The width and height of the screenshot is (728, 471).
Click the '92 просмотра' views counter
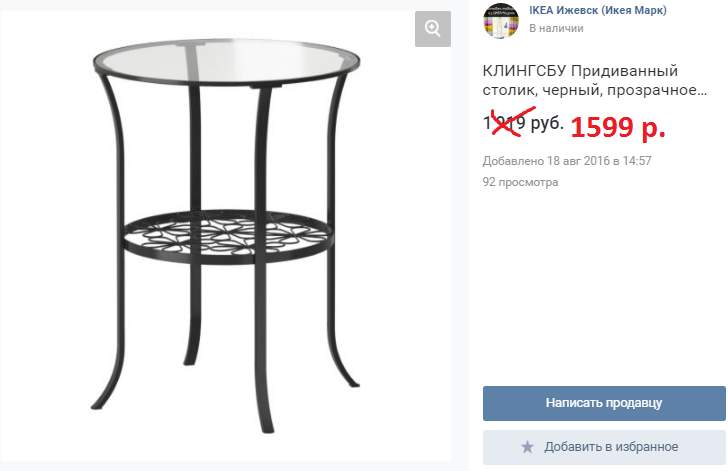pos(520,182)
